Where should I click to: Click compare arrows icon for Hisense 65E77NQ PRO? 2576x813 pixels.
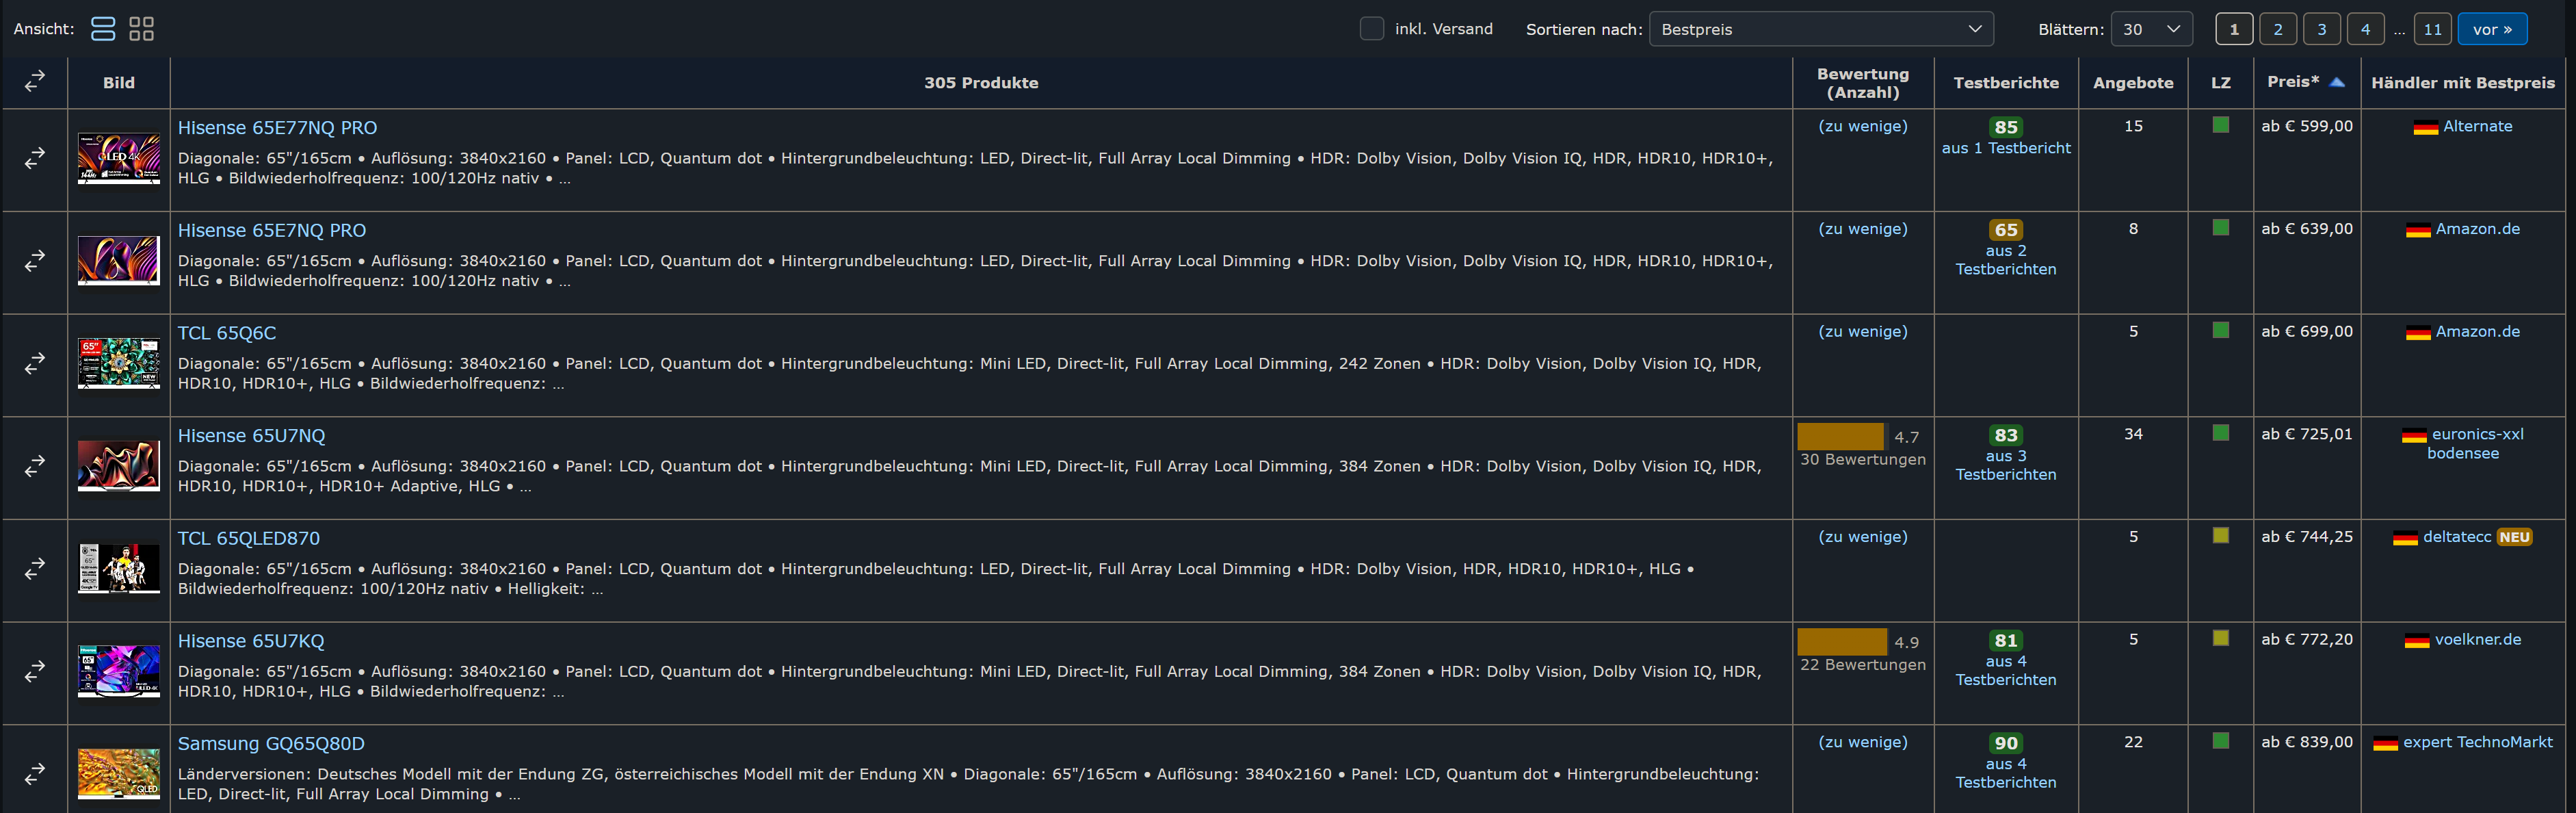pyautogui.click(x=35, y=158)
